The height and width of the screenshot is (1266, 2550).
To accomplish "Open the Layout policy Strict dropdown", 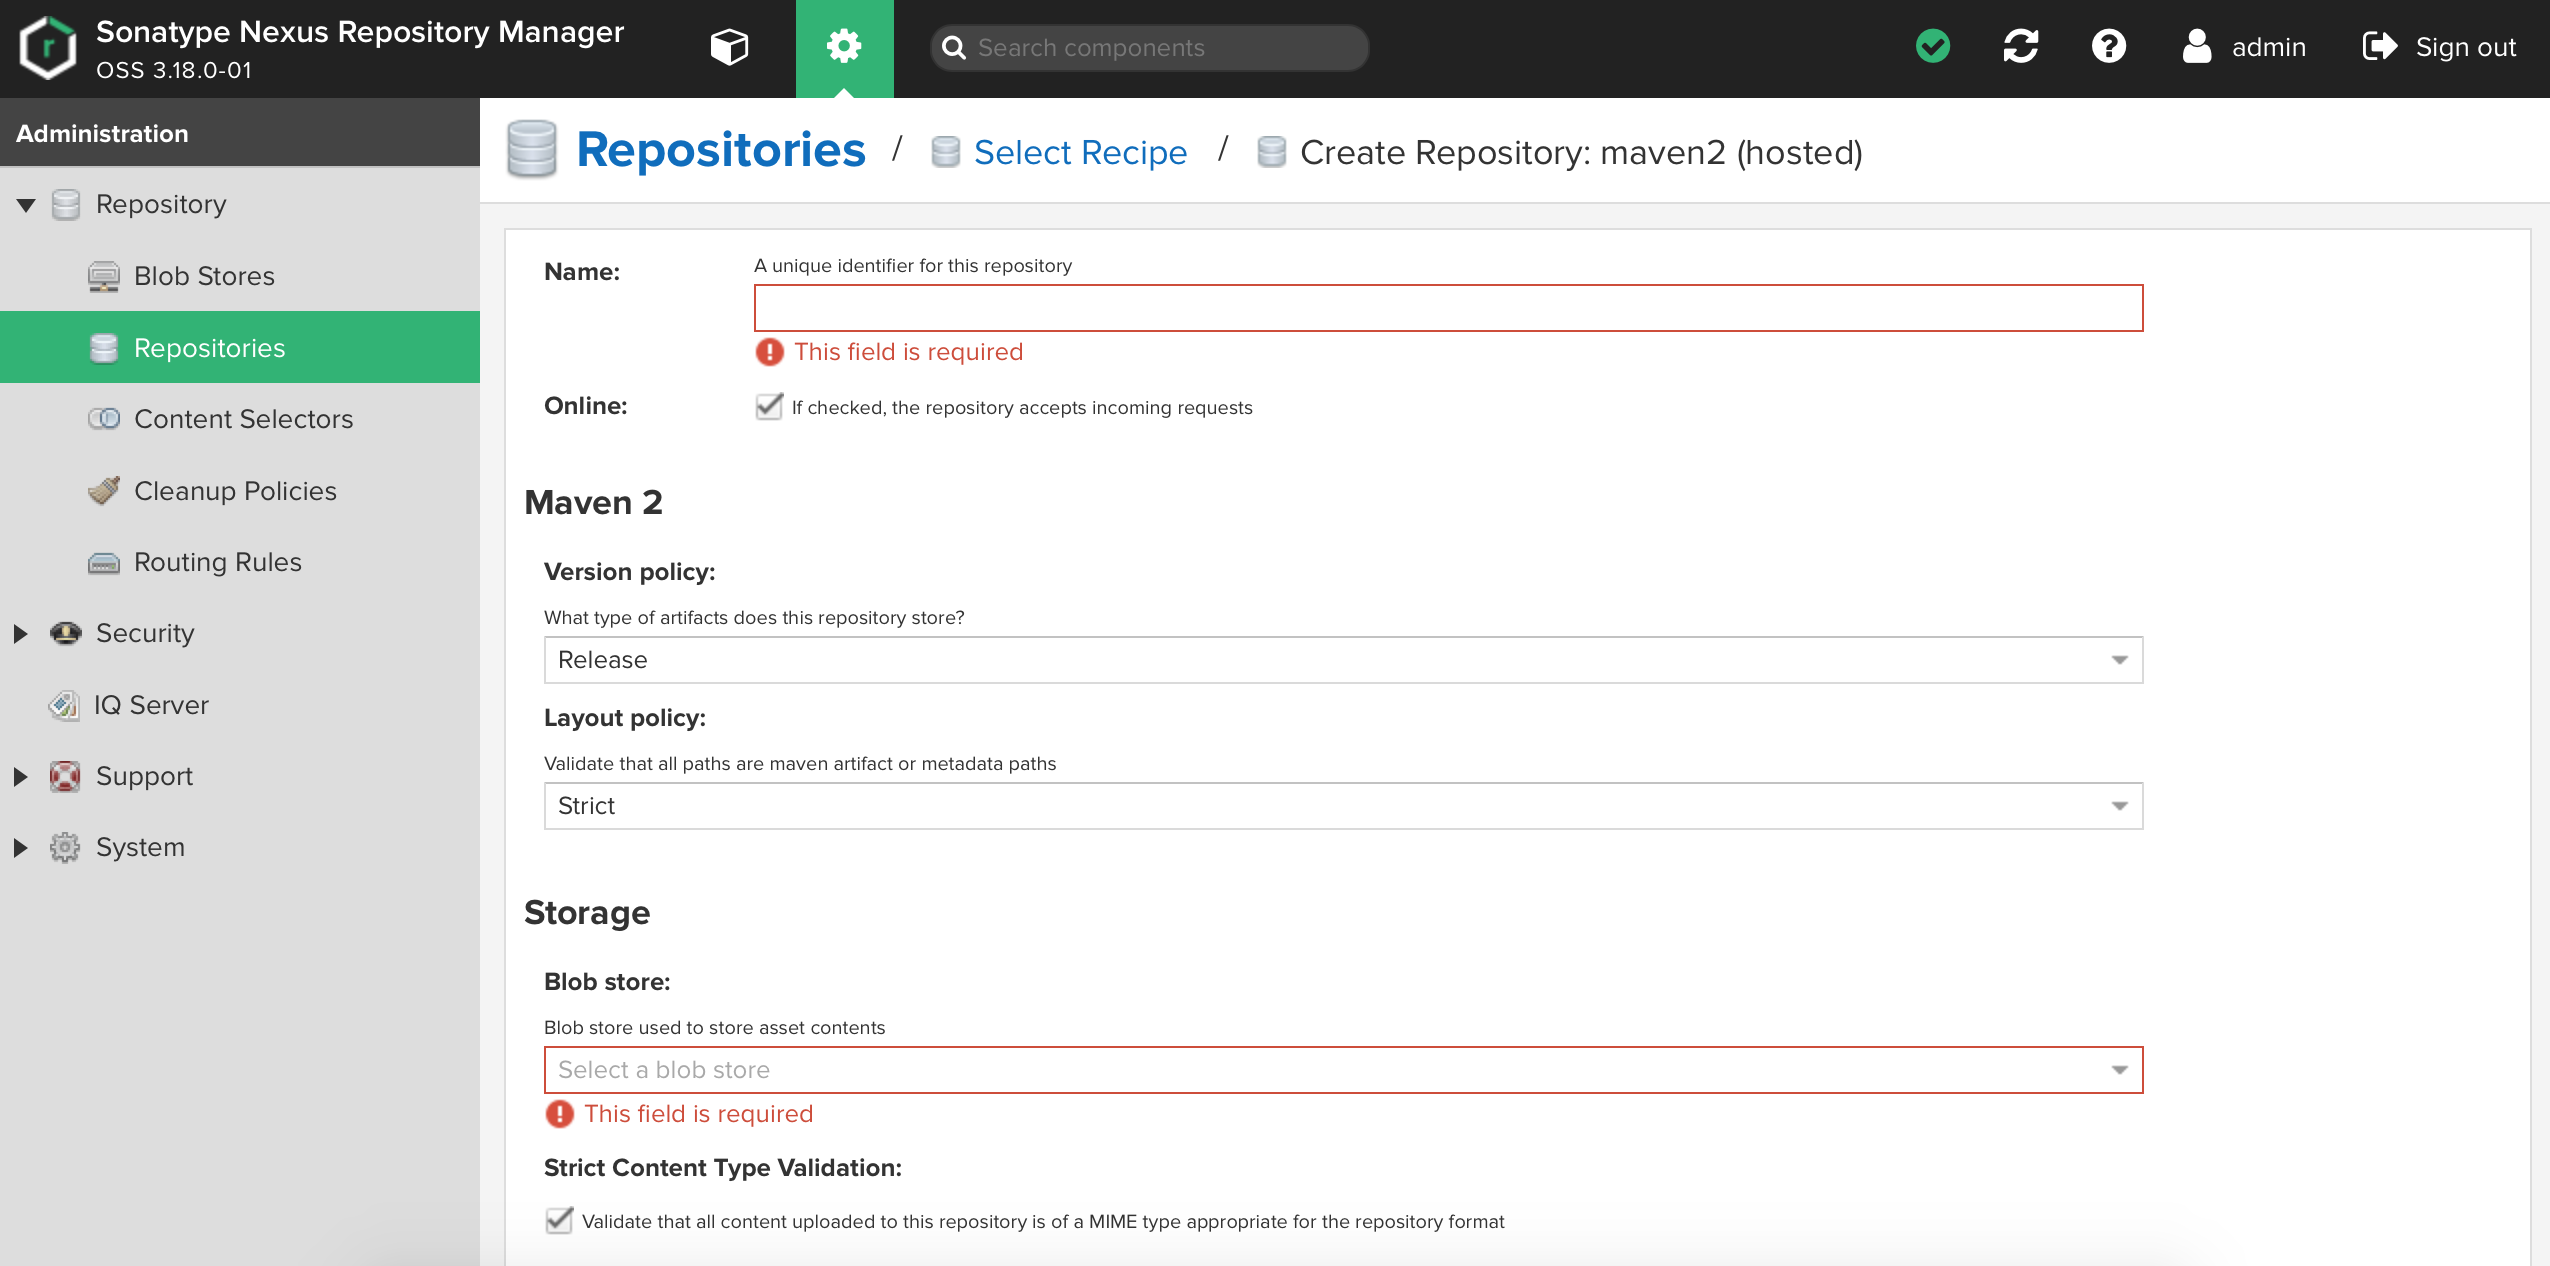I will 1343,806.
